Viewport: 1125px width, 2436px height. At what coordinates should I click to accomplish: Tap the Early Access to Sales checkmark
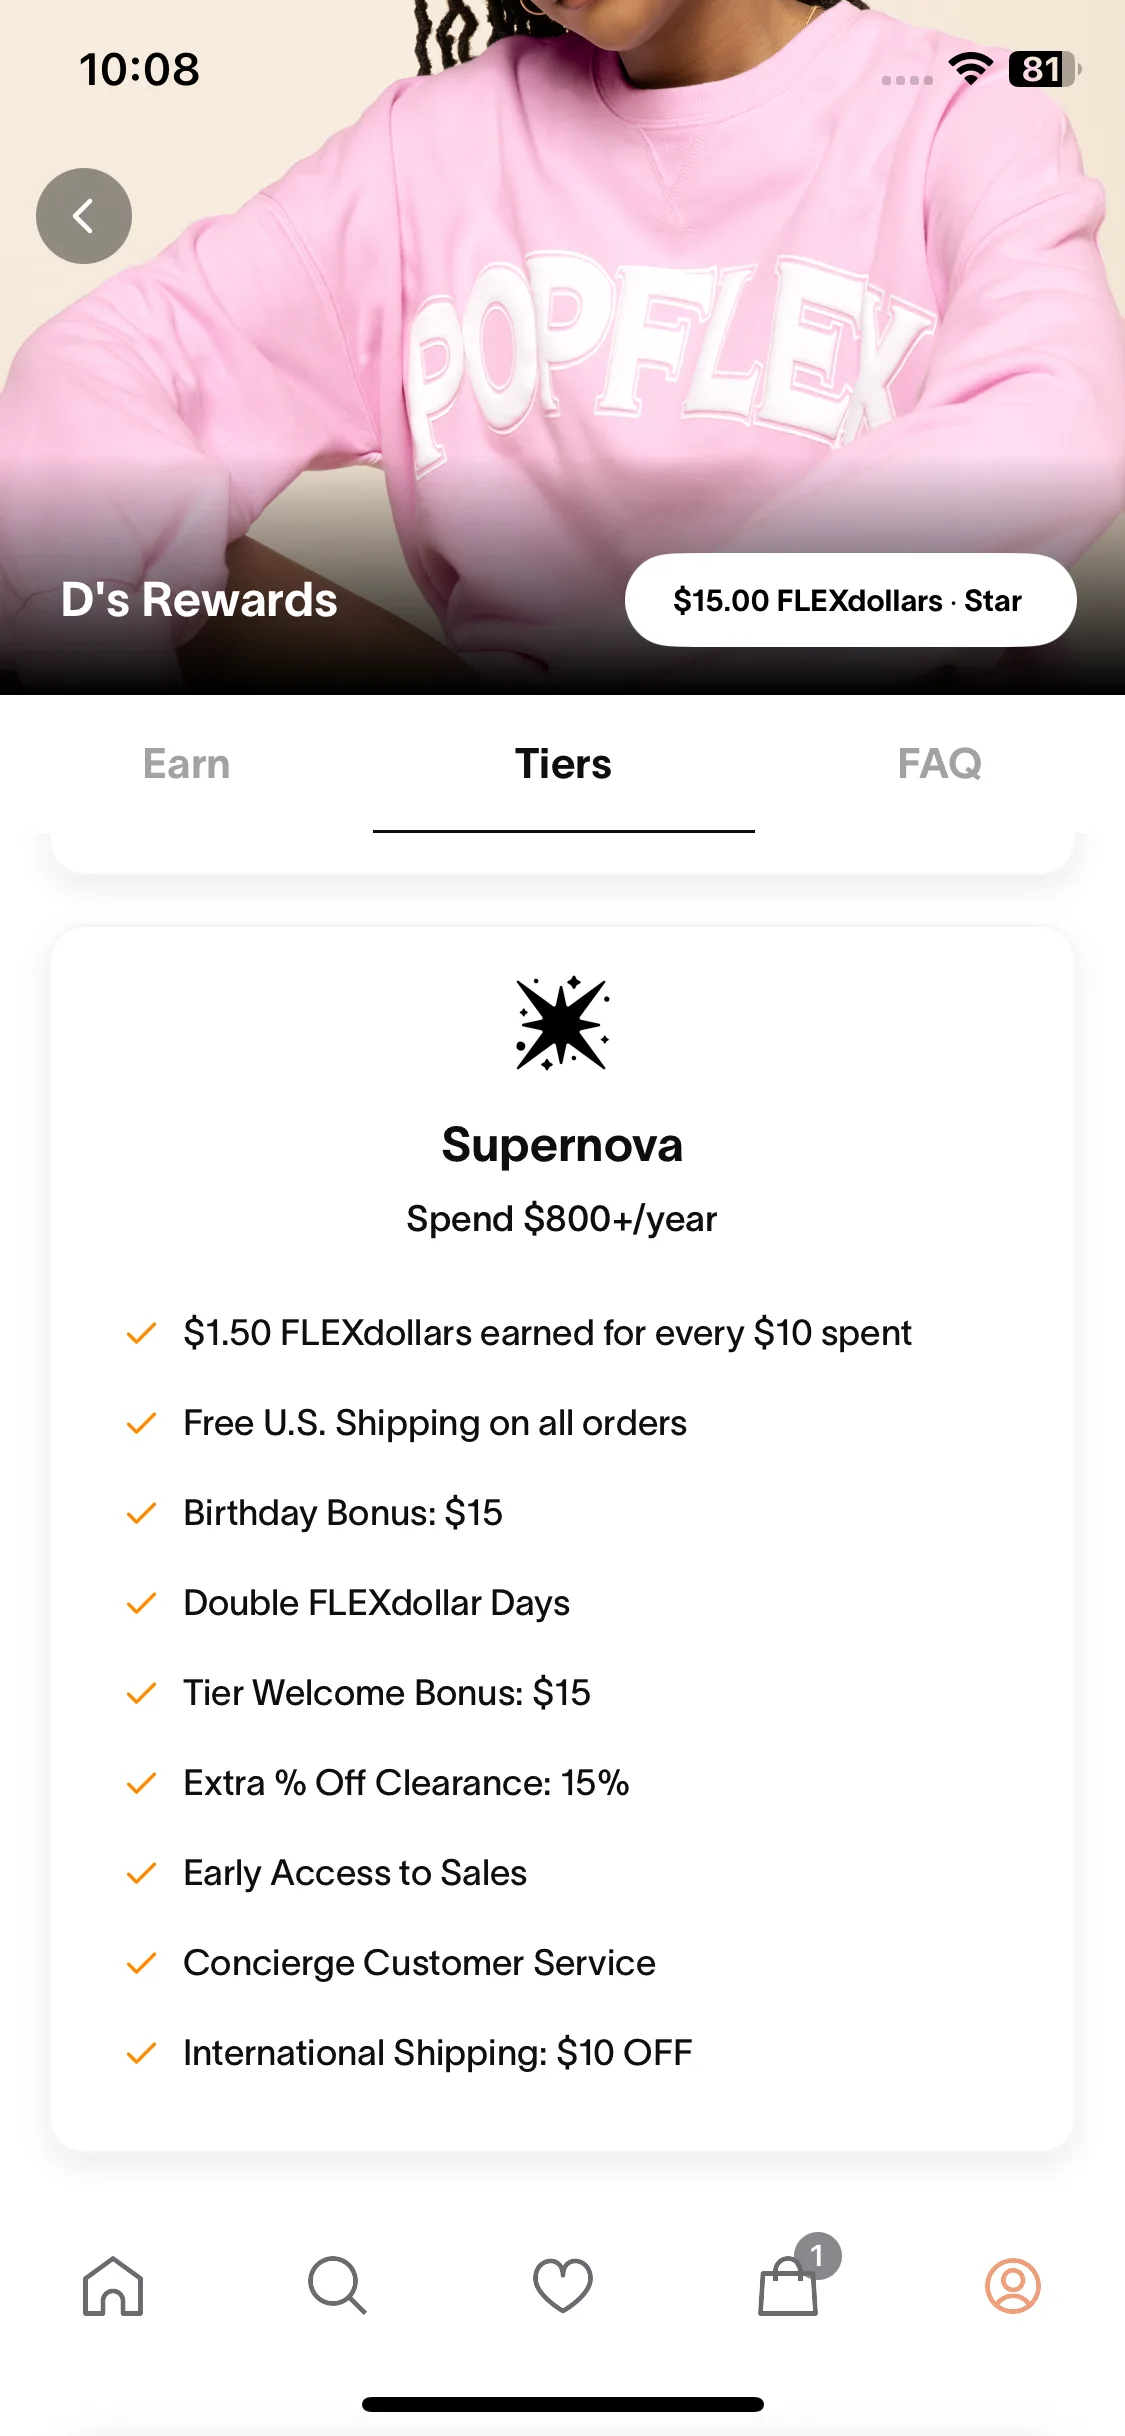141,1873
